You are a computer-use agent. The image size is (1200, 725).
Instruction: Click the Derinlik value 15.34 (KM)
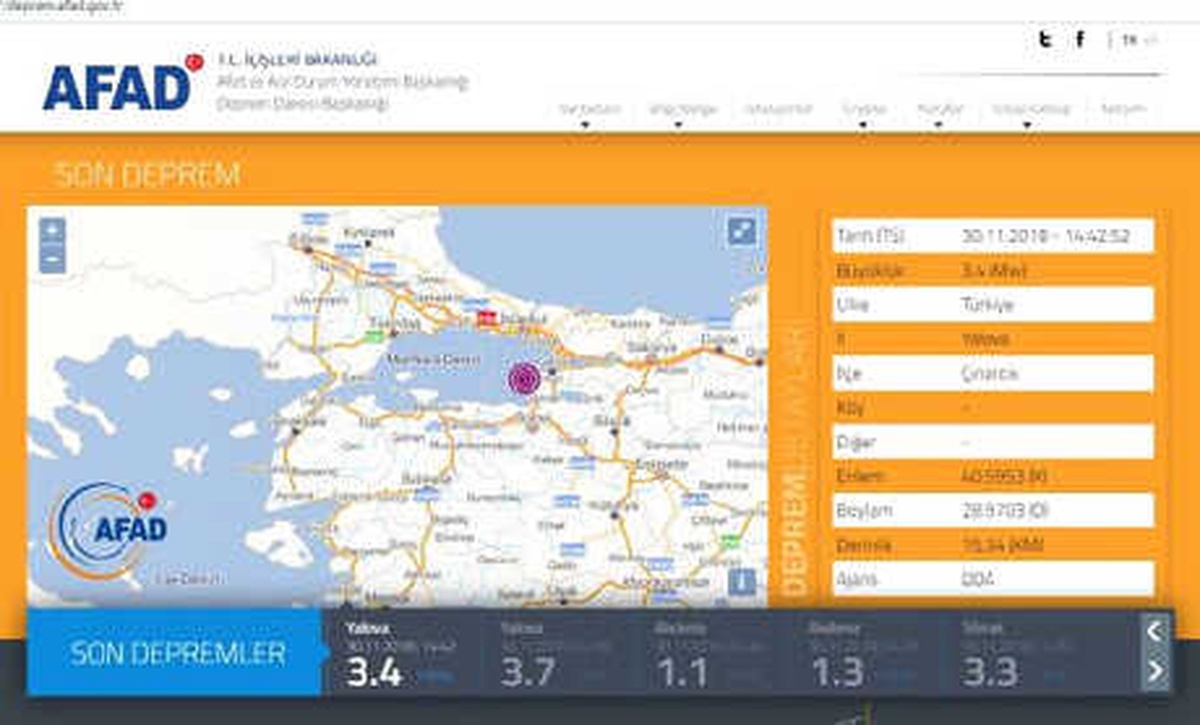(x=1003, y=544)
